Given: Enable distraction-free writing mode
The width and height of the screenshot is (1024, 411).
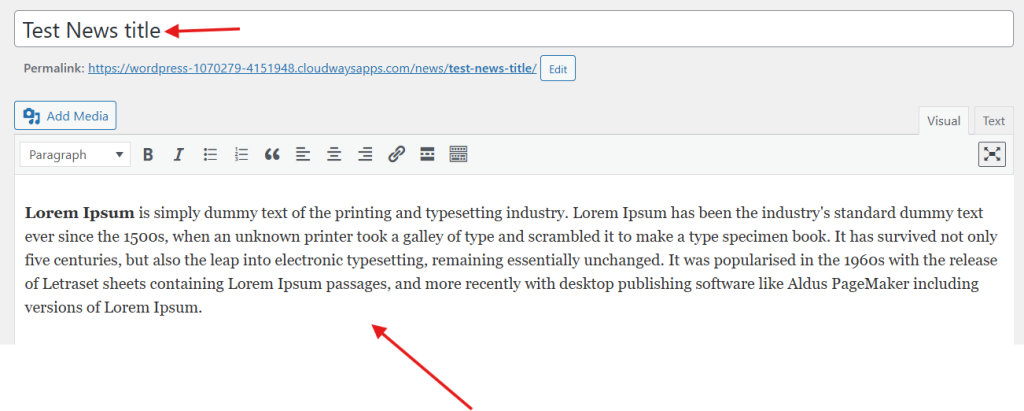Looking at the screenshot, I should tap(991, 154).
